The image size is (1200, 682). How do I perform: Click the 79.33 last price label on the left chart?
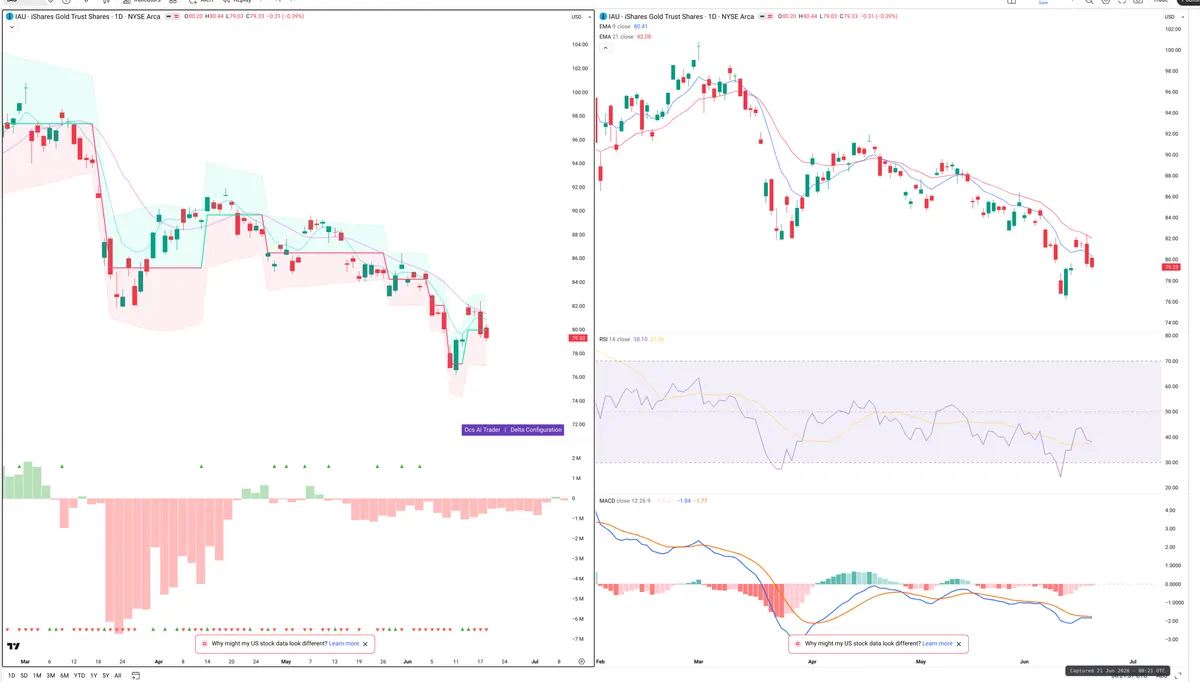(577, 339)
